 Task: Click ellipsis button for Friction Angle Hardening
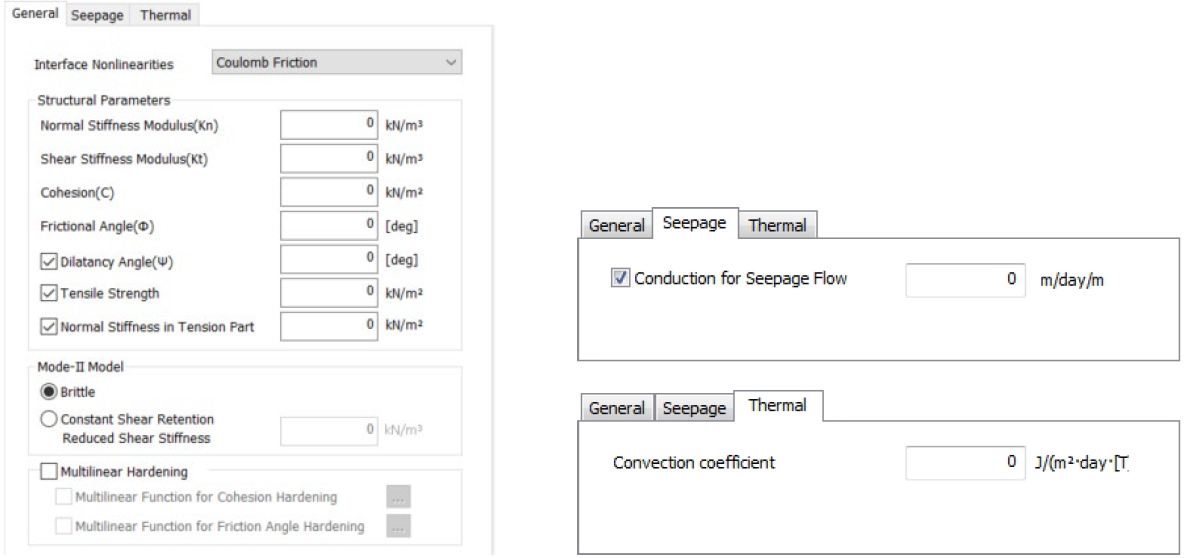tap(399, 526)
